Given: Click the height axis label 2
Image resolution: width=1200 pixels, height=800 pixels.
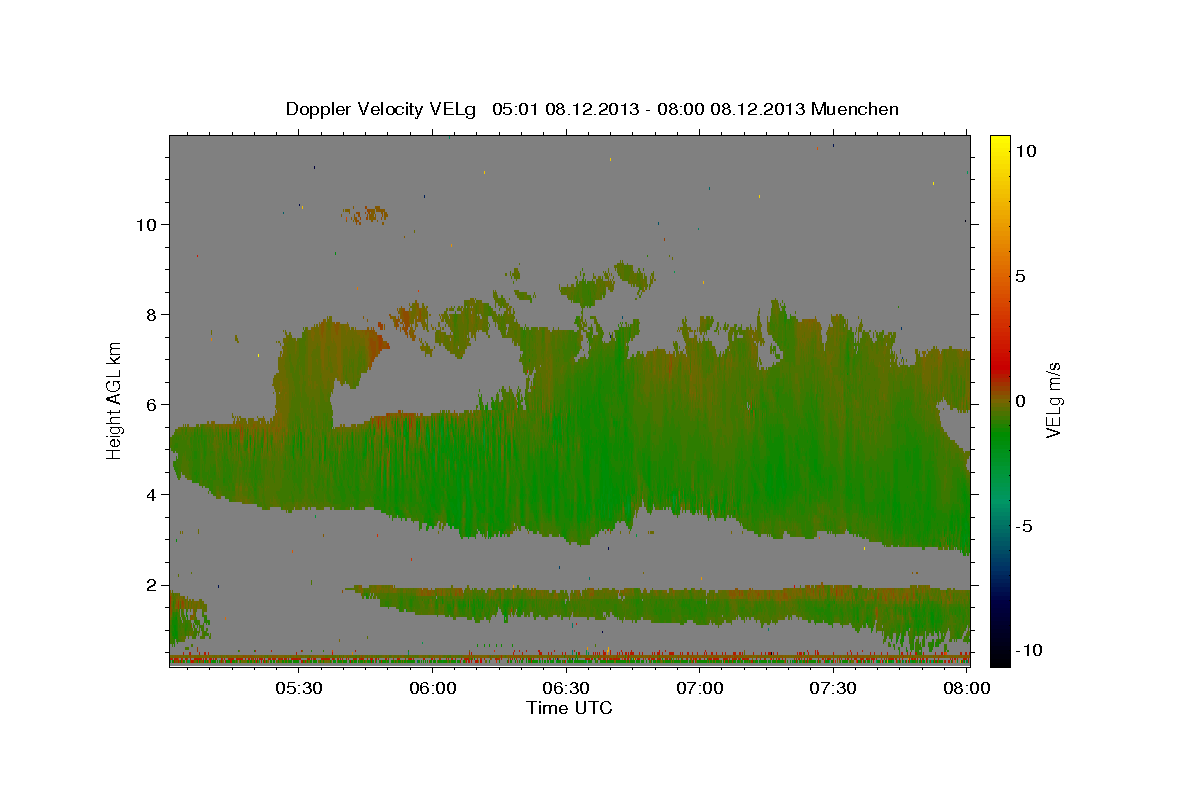Looking at the screenshot, I should pyautogui.click(x=152, y=585).
